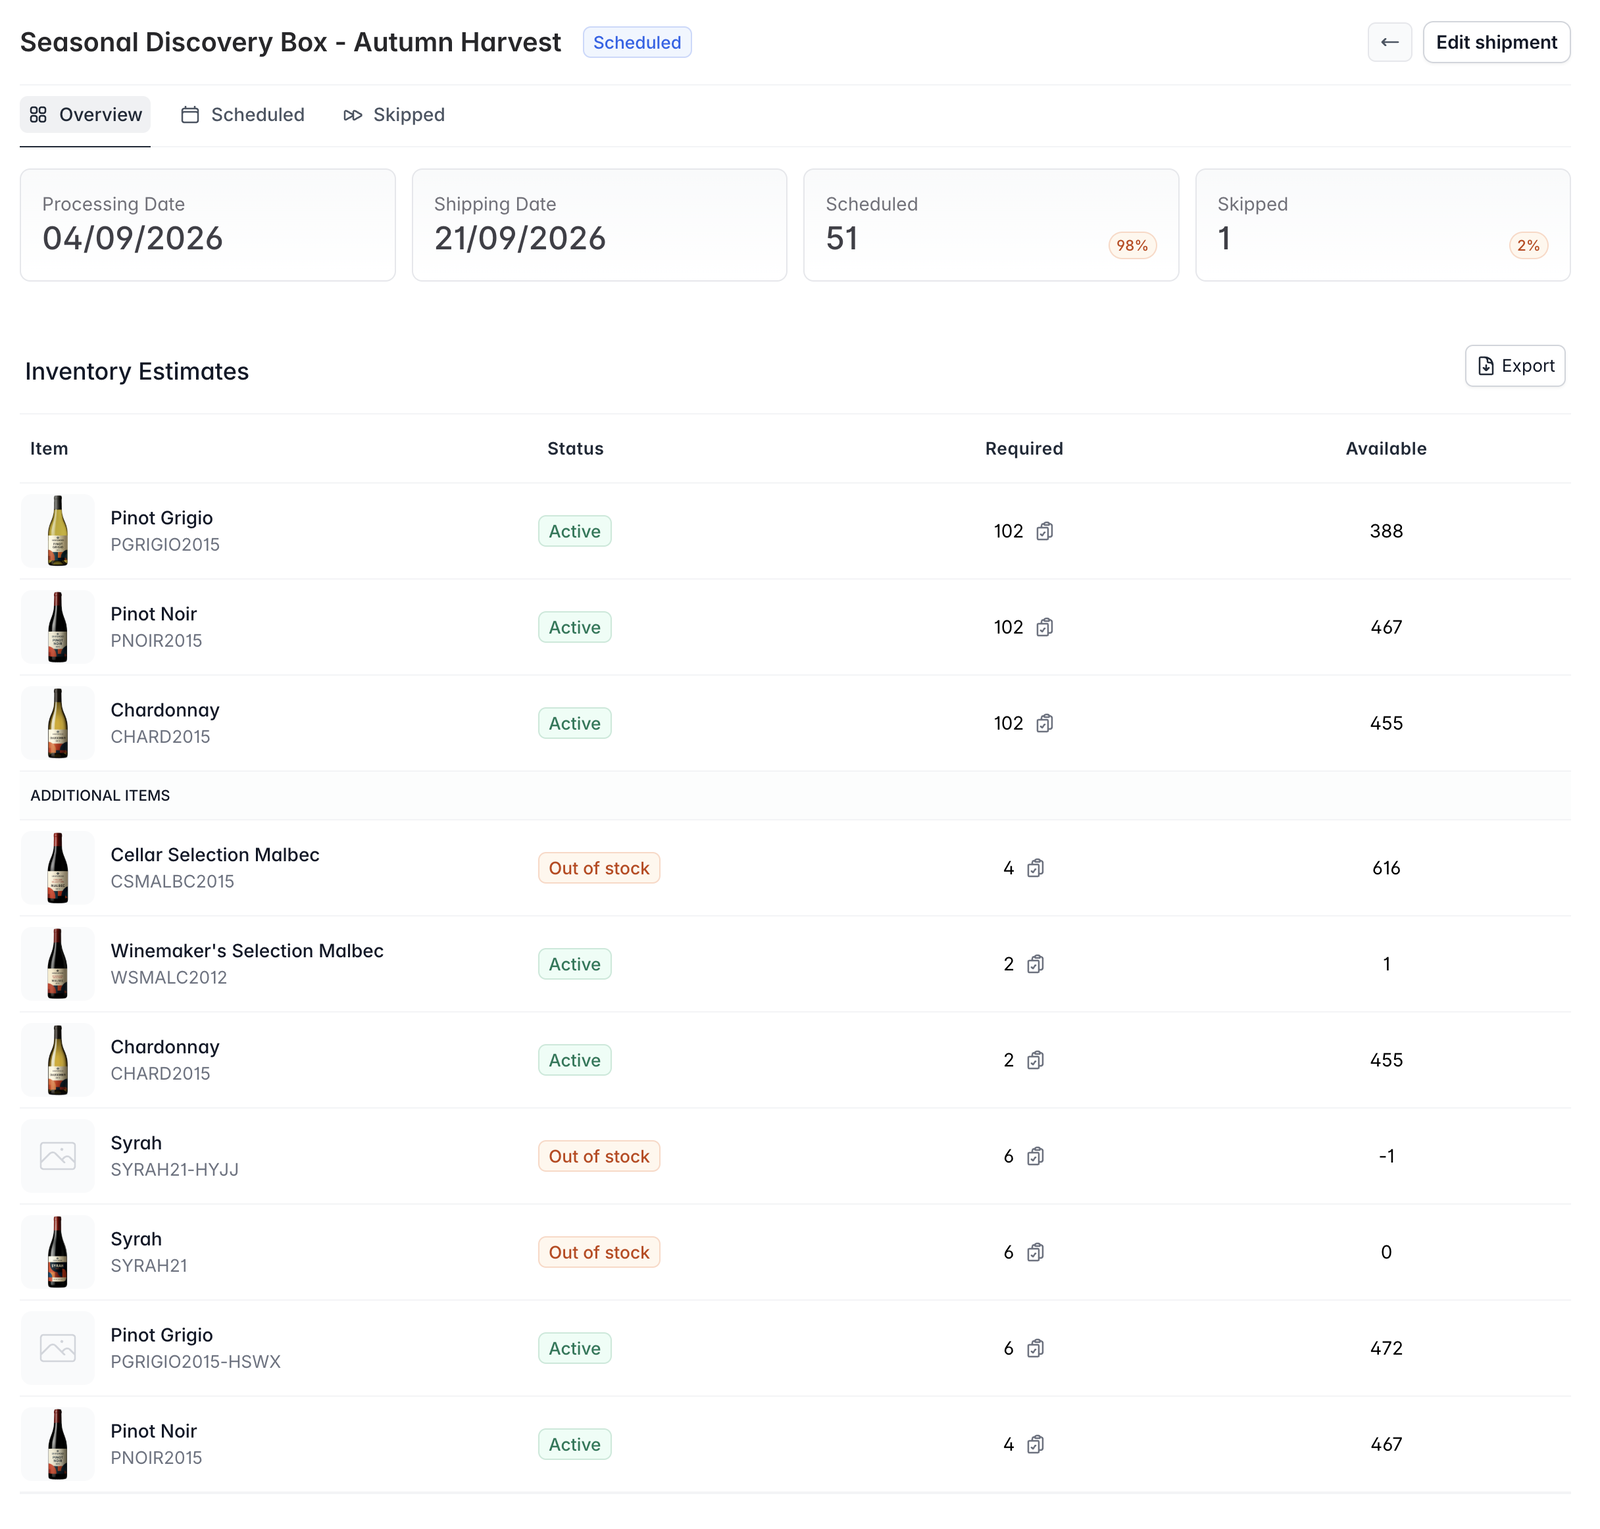The width and height of the screenshot is (1600, 1529).
Task: Click the Shipping Date card
Action: (x=600, y=225)
